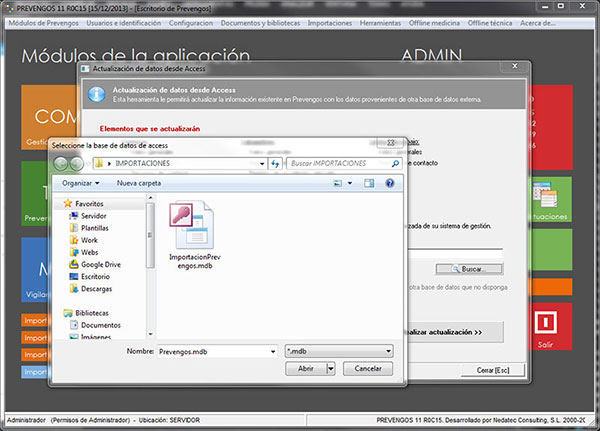
Task: Open the Work folder shortcut
Action: [x=89, y=240]
